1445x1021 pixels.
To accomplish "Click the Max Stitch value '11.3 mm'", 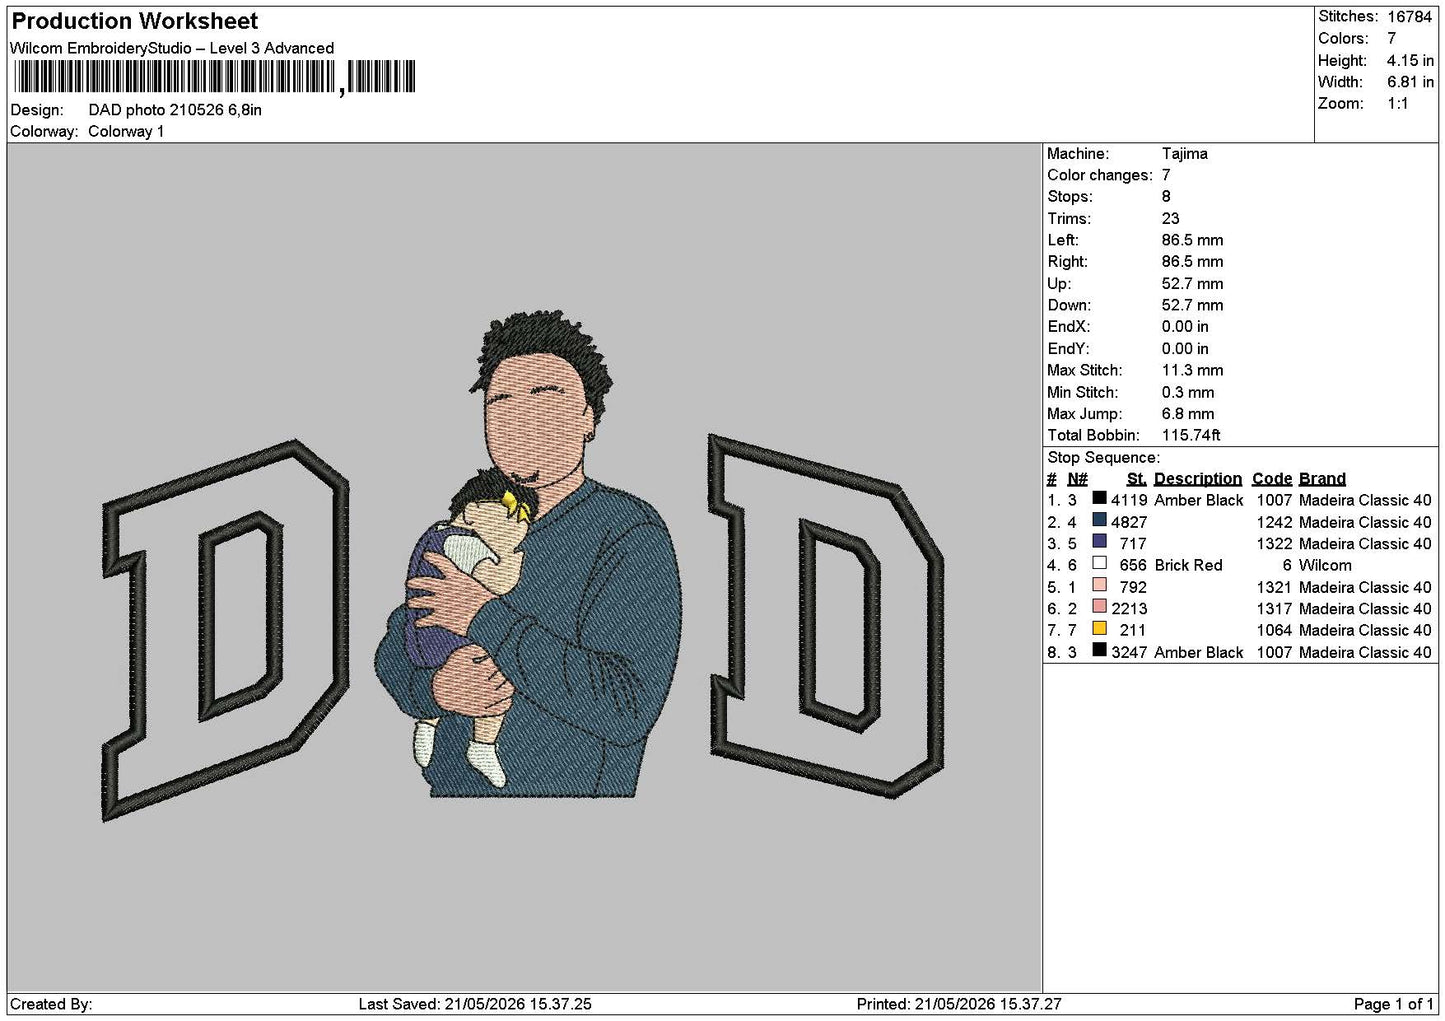I will coord(1192,371).
